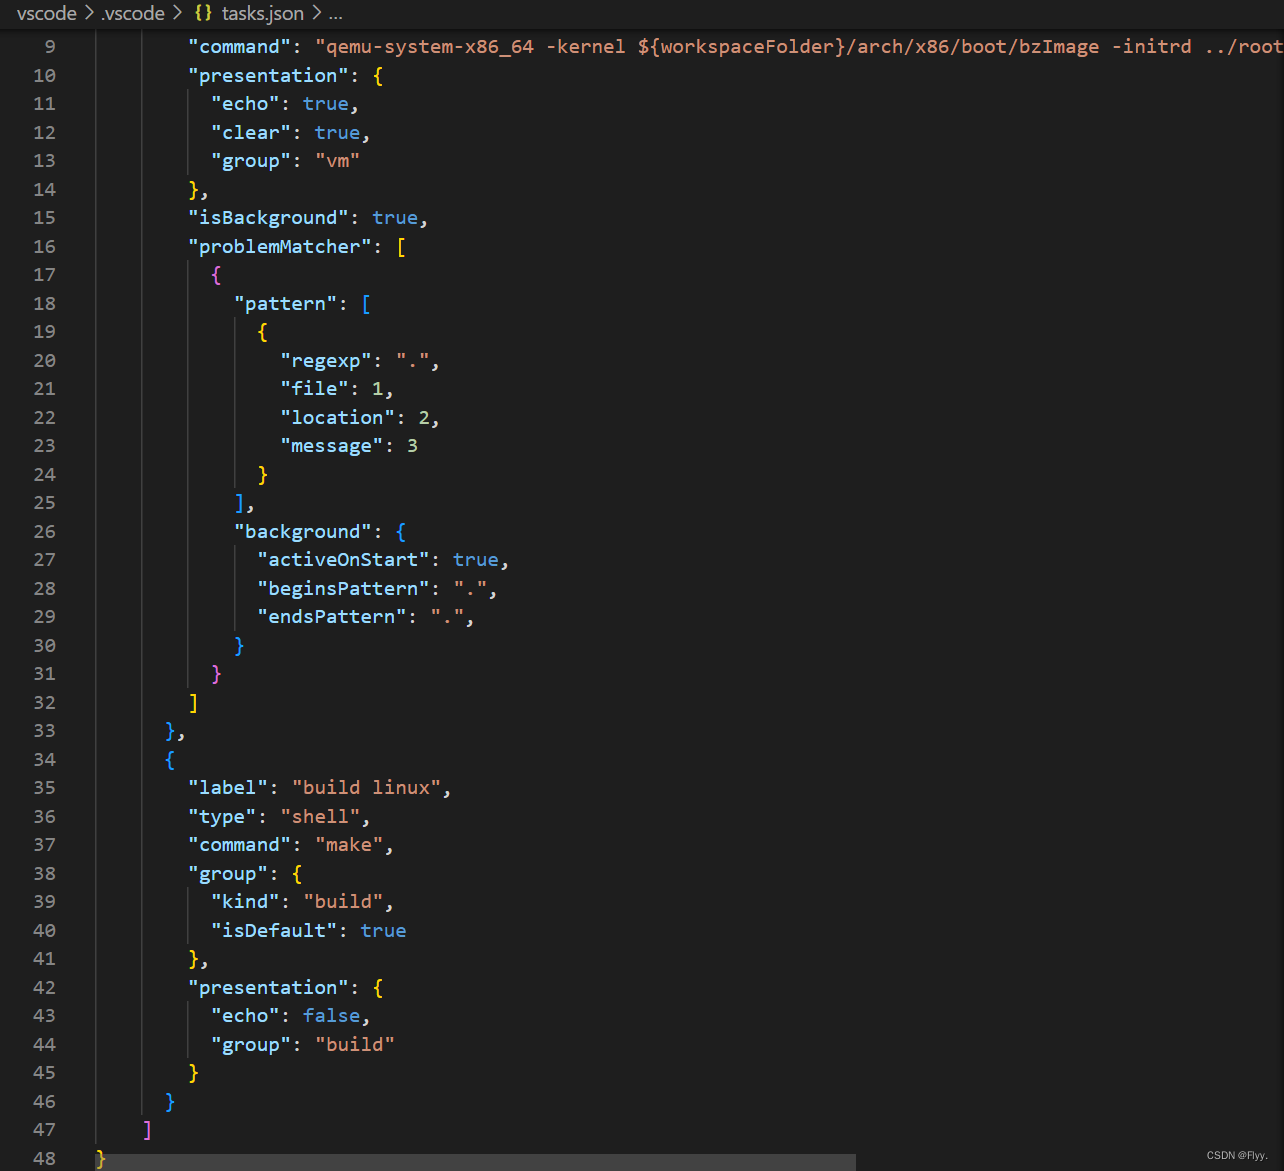Image resolution: width=1284 pixels, height=1171 pixels.
Task: Click the curly-braces JSON icon in breadcrumb
Action: tap(203, 14)
